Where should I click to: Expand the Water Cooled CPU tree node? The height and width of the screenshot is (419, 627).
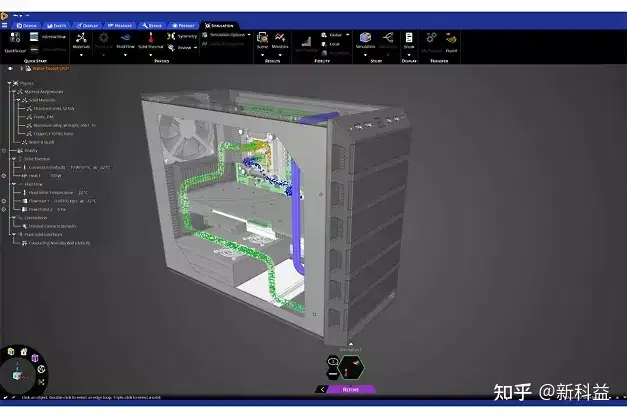[21, 68]
